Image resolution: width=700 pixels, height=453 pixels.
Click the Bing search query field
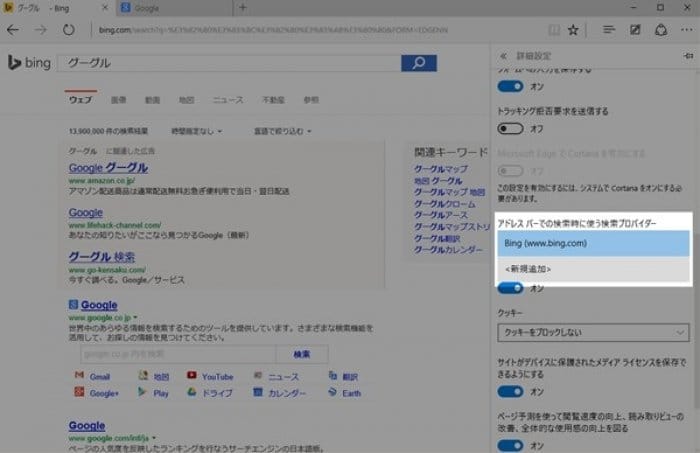tap(229, 63)
